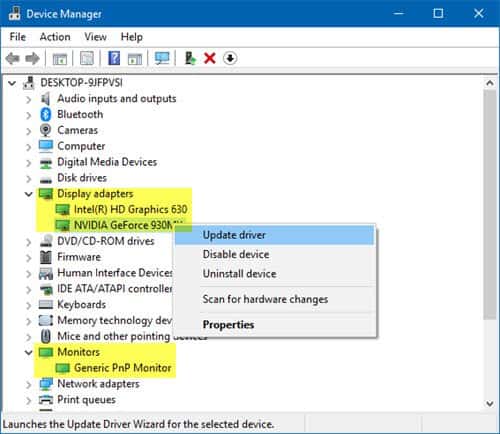Expand the Audio inputs and outputs chevron
500x434 pixels.
tap(29, 99)
